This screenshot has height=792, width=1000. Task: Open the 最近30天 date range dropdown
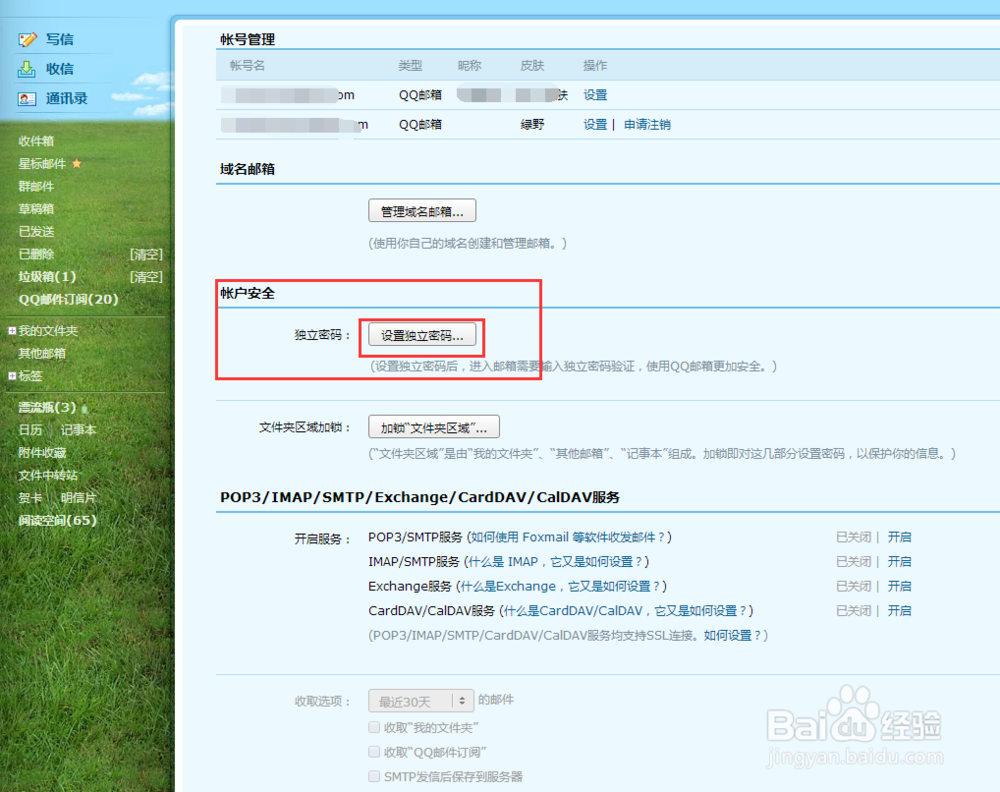tap(420, 700)
